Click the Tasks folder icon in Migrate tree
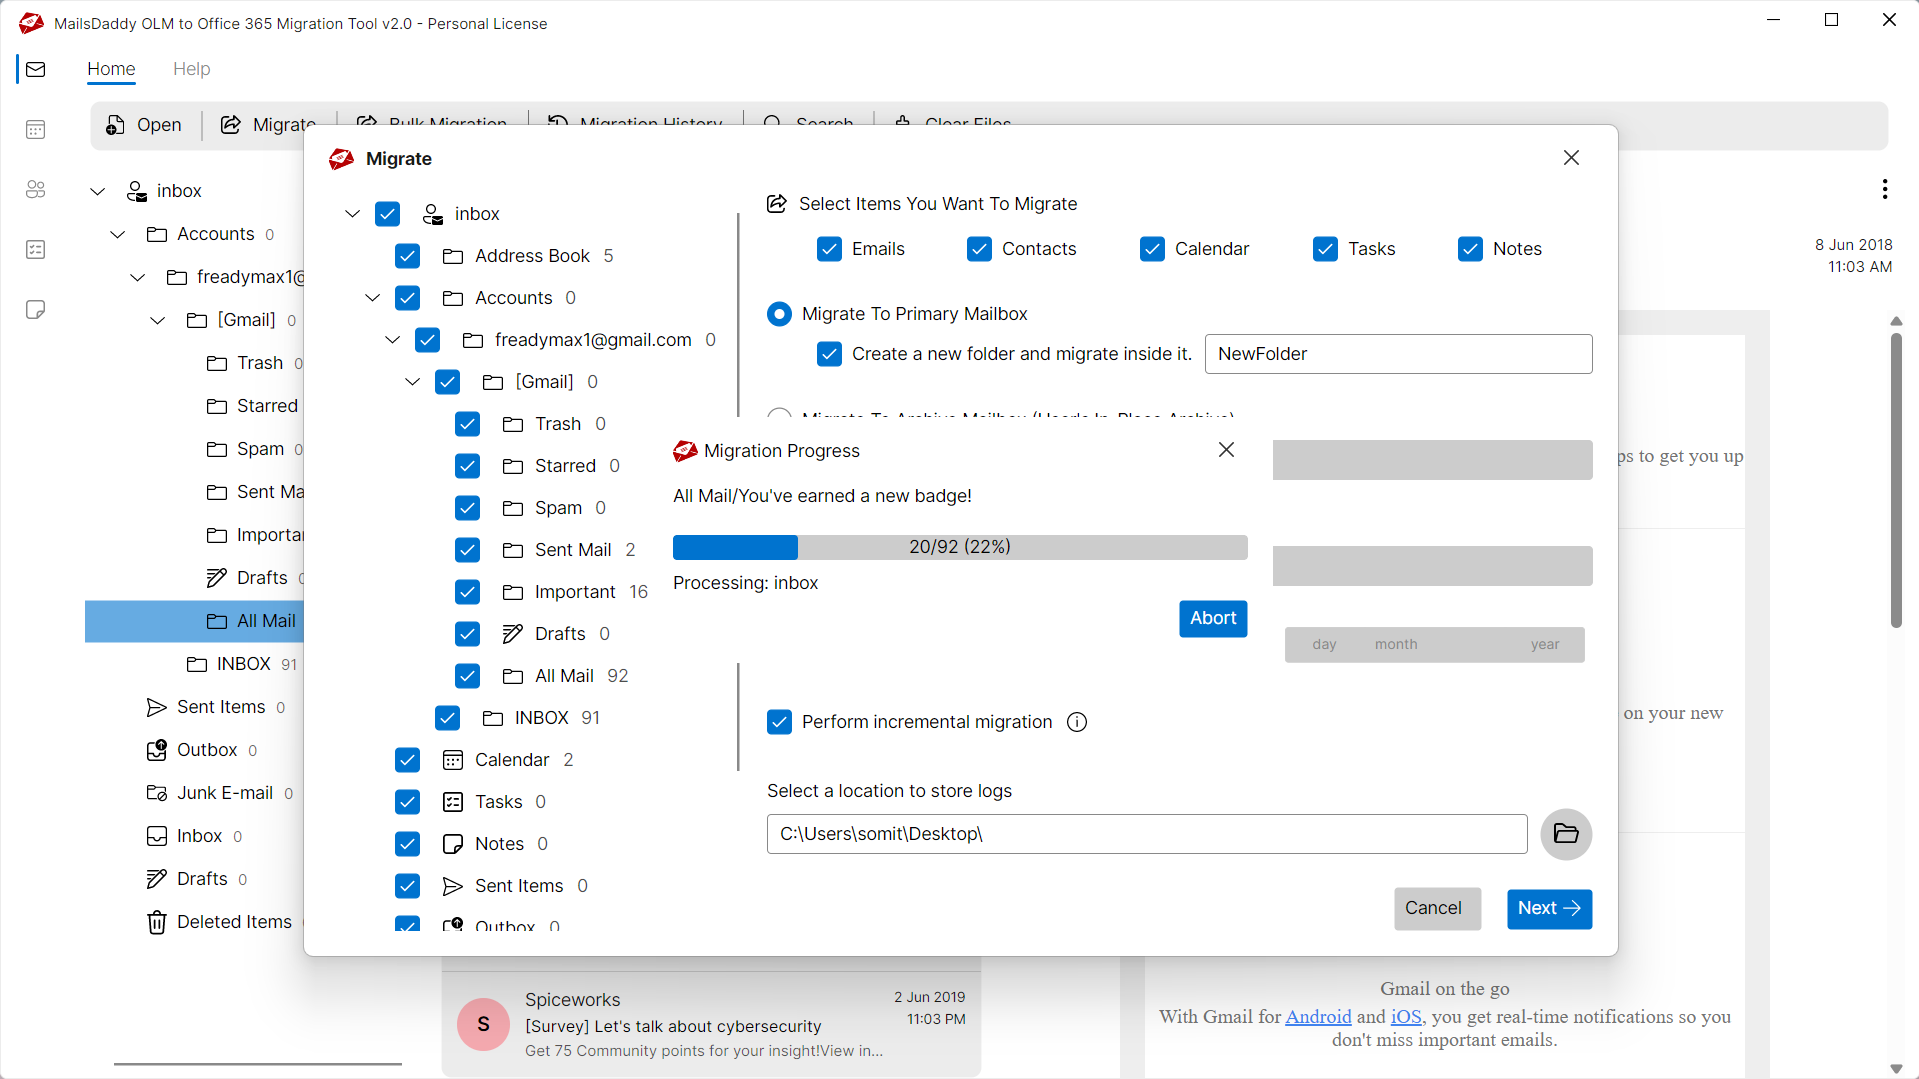This screenshot has width=1919, height=1079. pos(453,802)
